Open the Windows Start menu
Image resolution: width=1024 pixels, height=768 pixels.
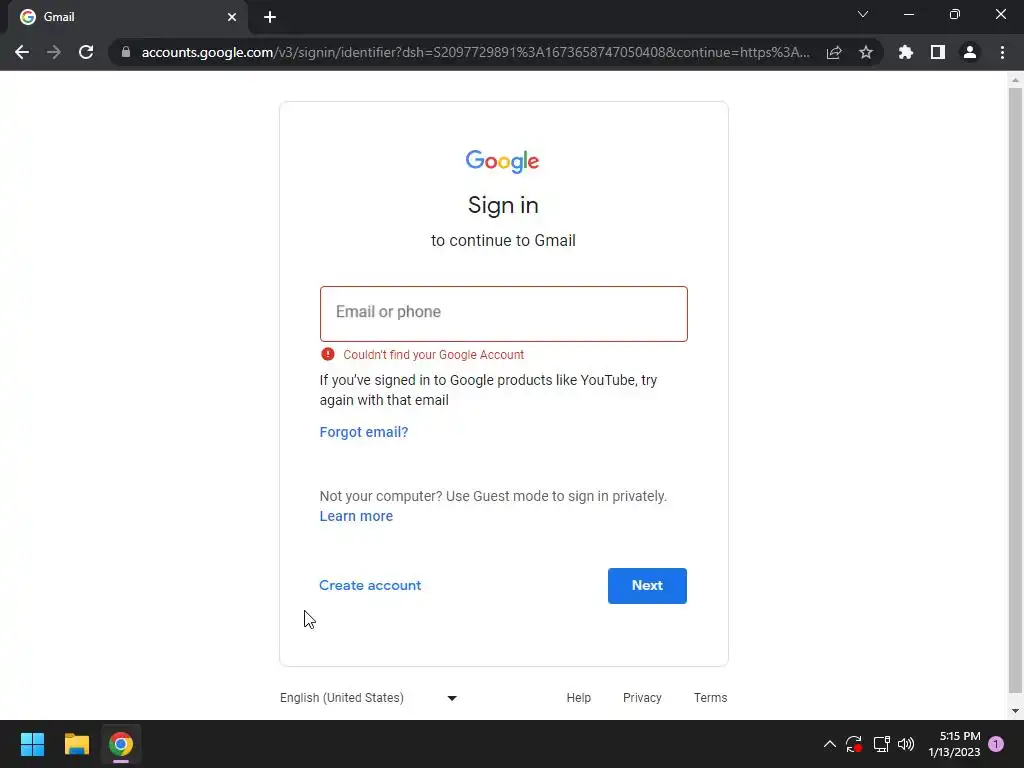tap(32, 744)
